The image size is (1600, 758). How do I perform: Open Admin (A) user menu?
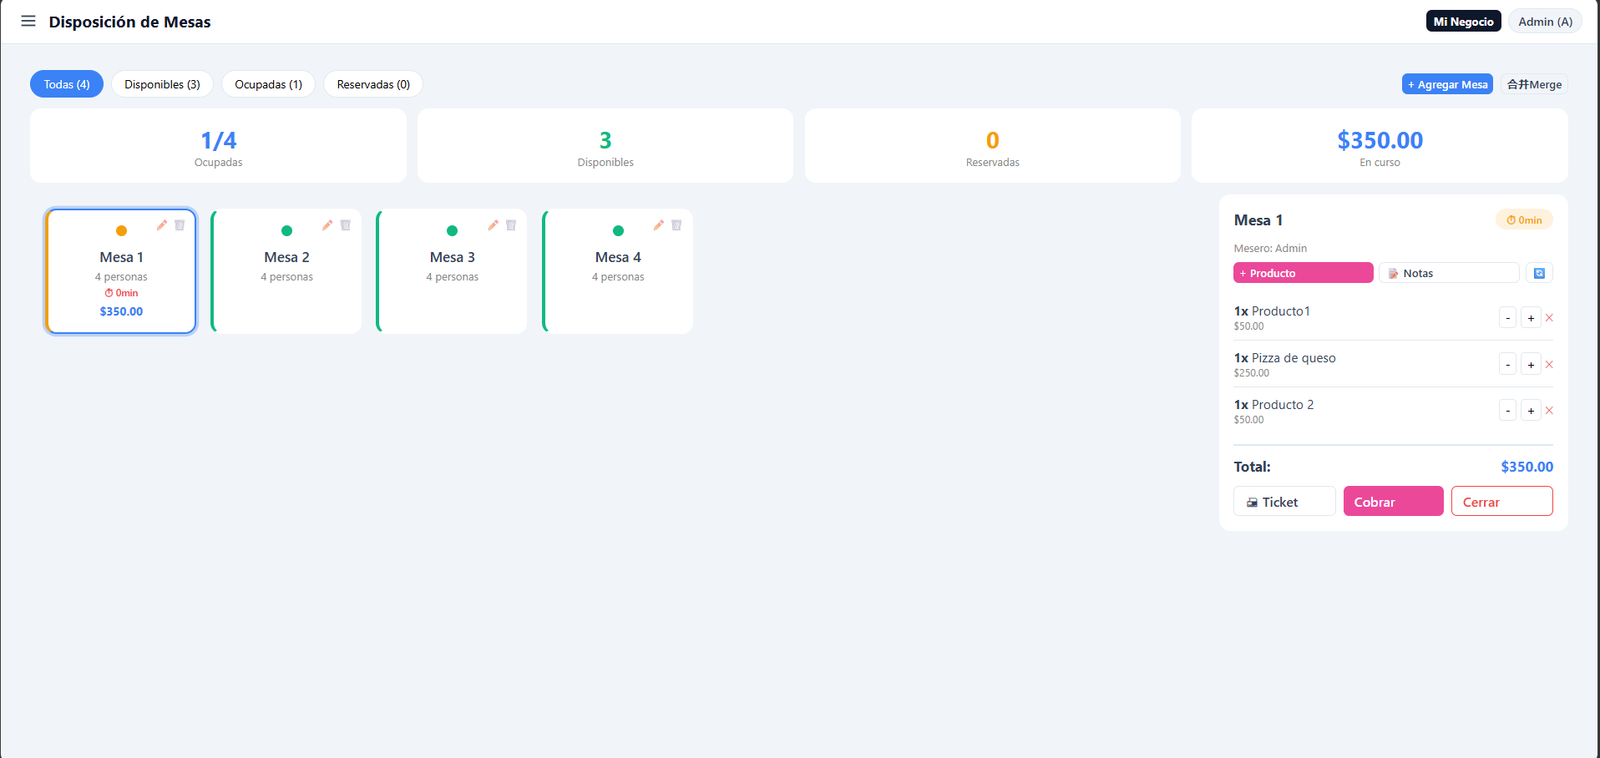click(1545, 21)
